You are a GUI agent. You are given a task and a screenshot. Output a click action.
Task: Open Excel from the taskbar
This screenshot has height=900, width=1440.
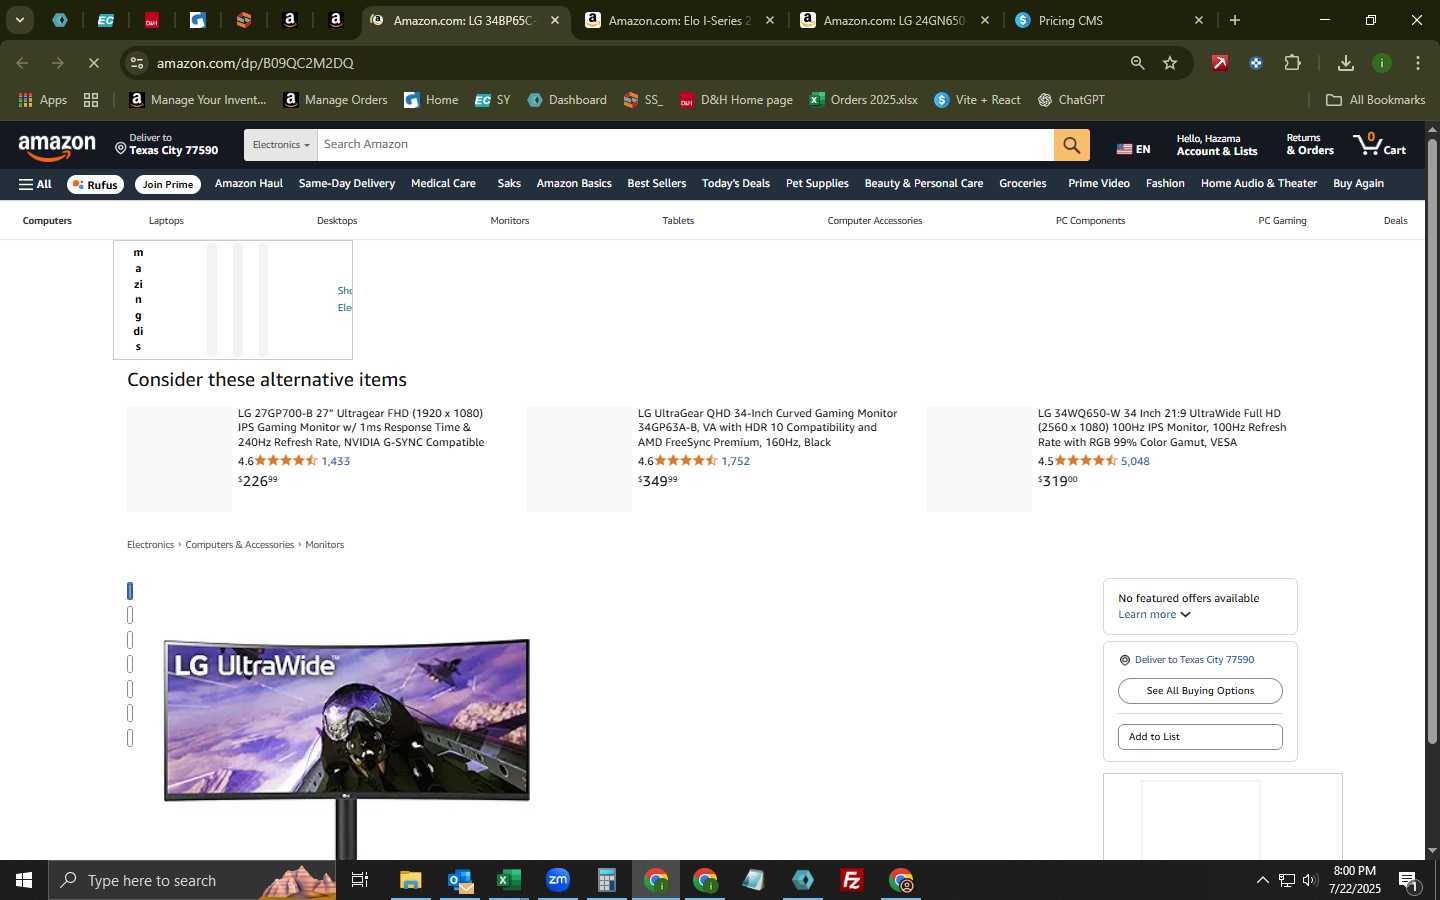click(509, 880)
